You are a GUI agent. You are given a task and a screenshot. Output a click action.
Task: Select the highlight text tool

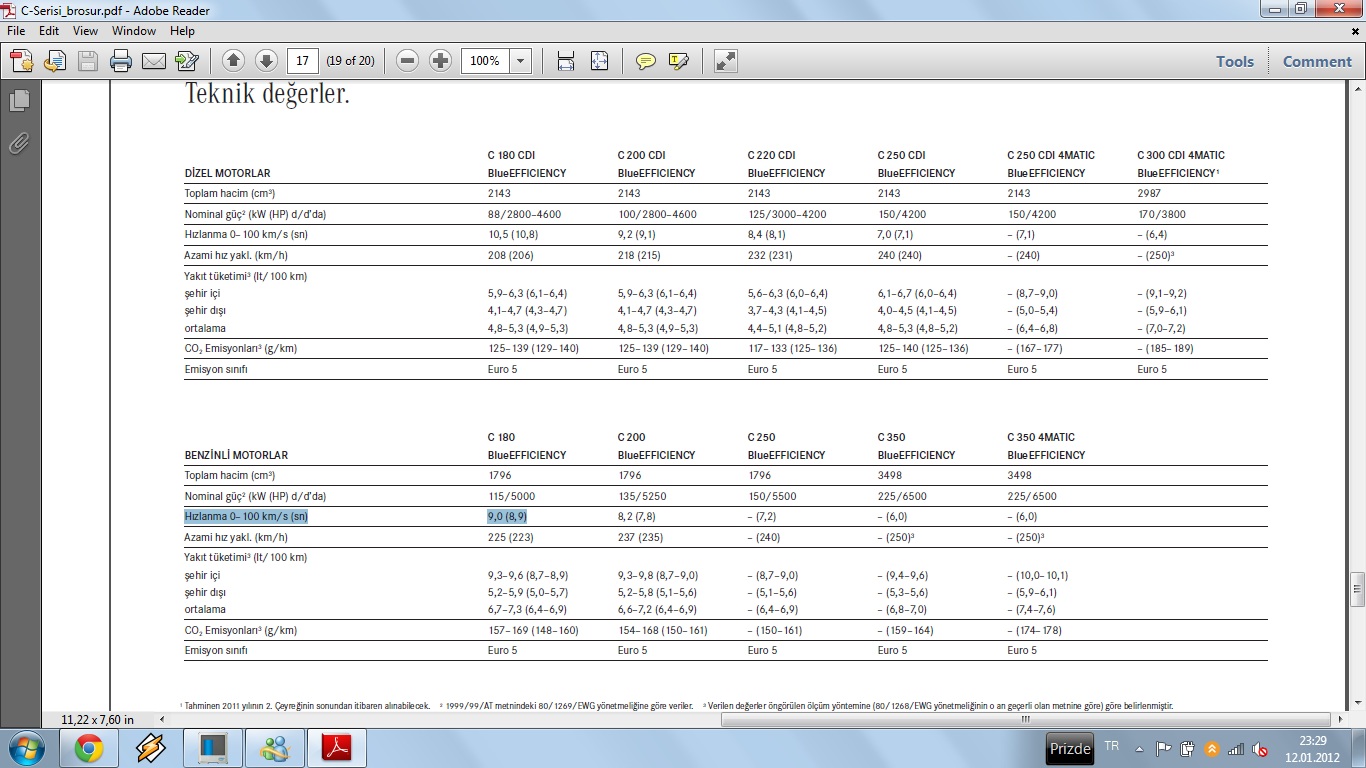(678, 61)
